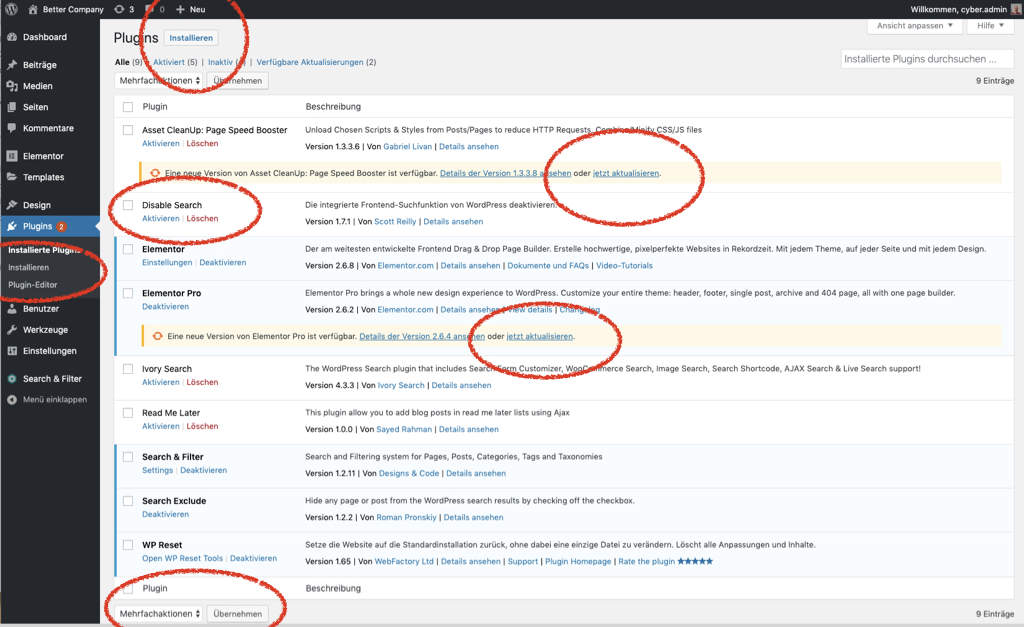Click the Installierte Plugins durchsuchen search field

coord(927,59)
